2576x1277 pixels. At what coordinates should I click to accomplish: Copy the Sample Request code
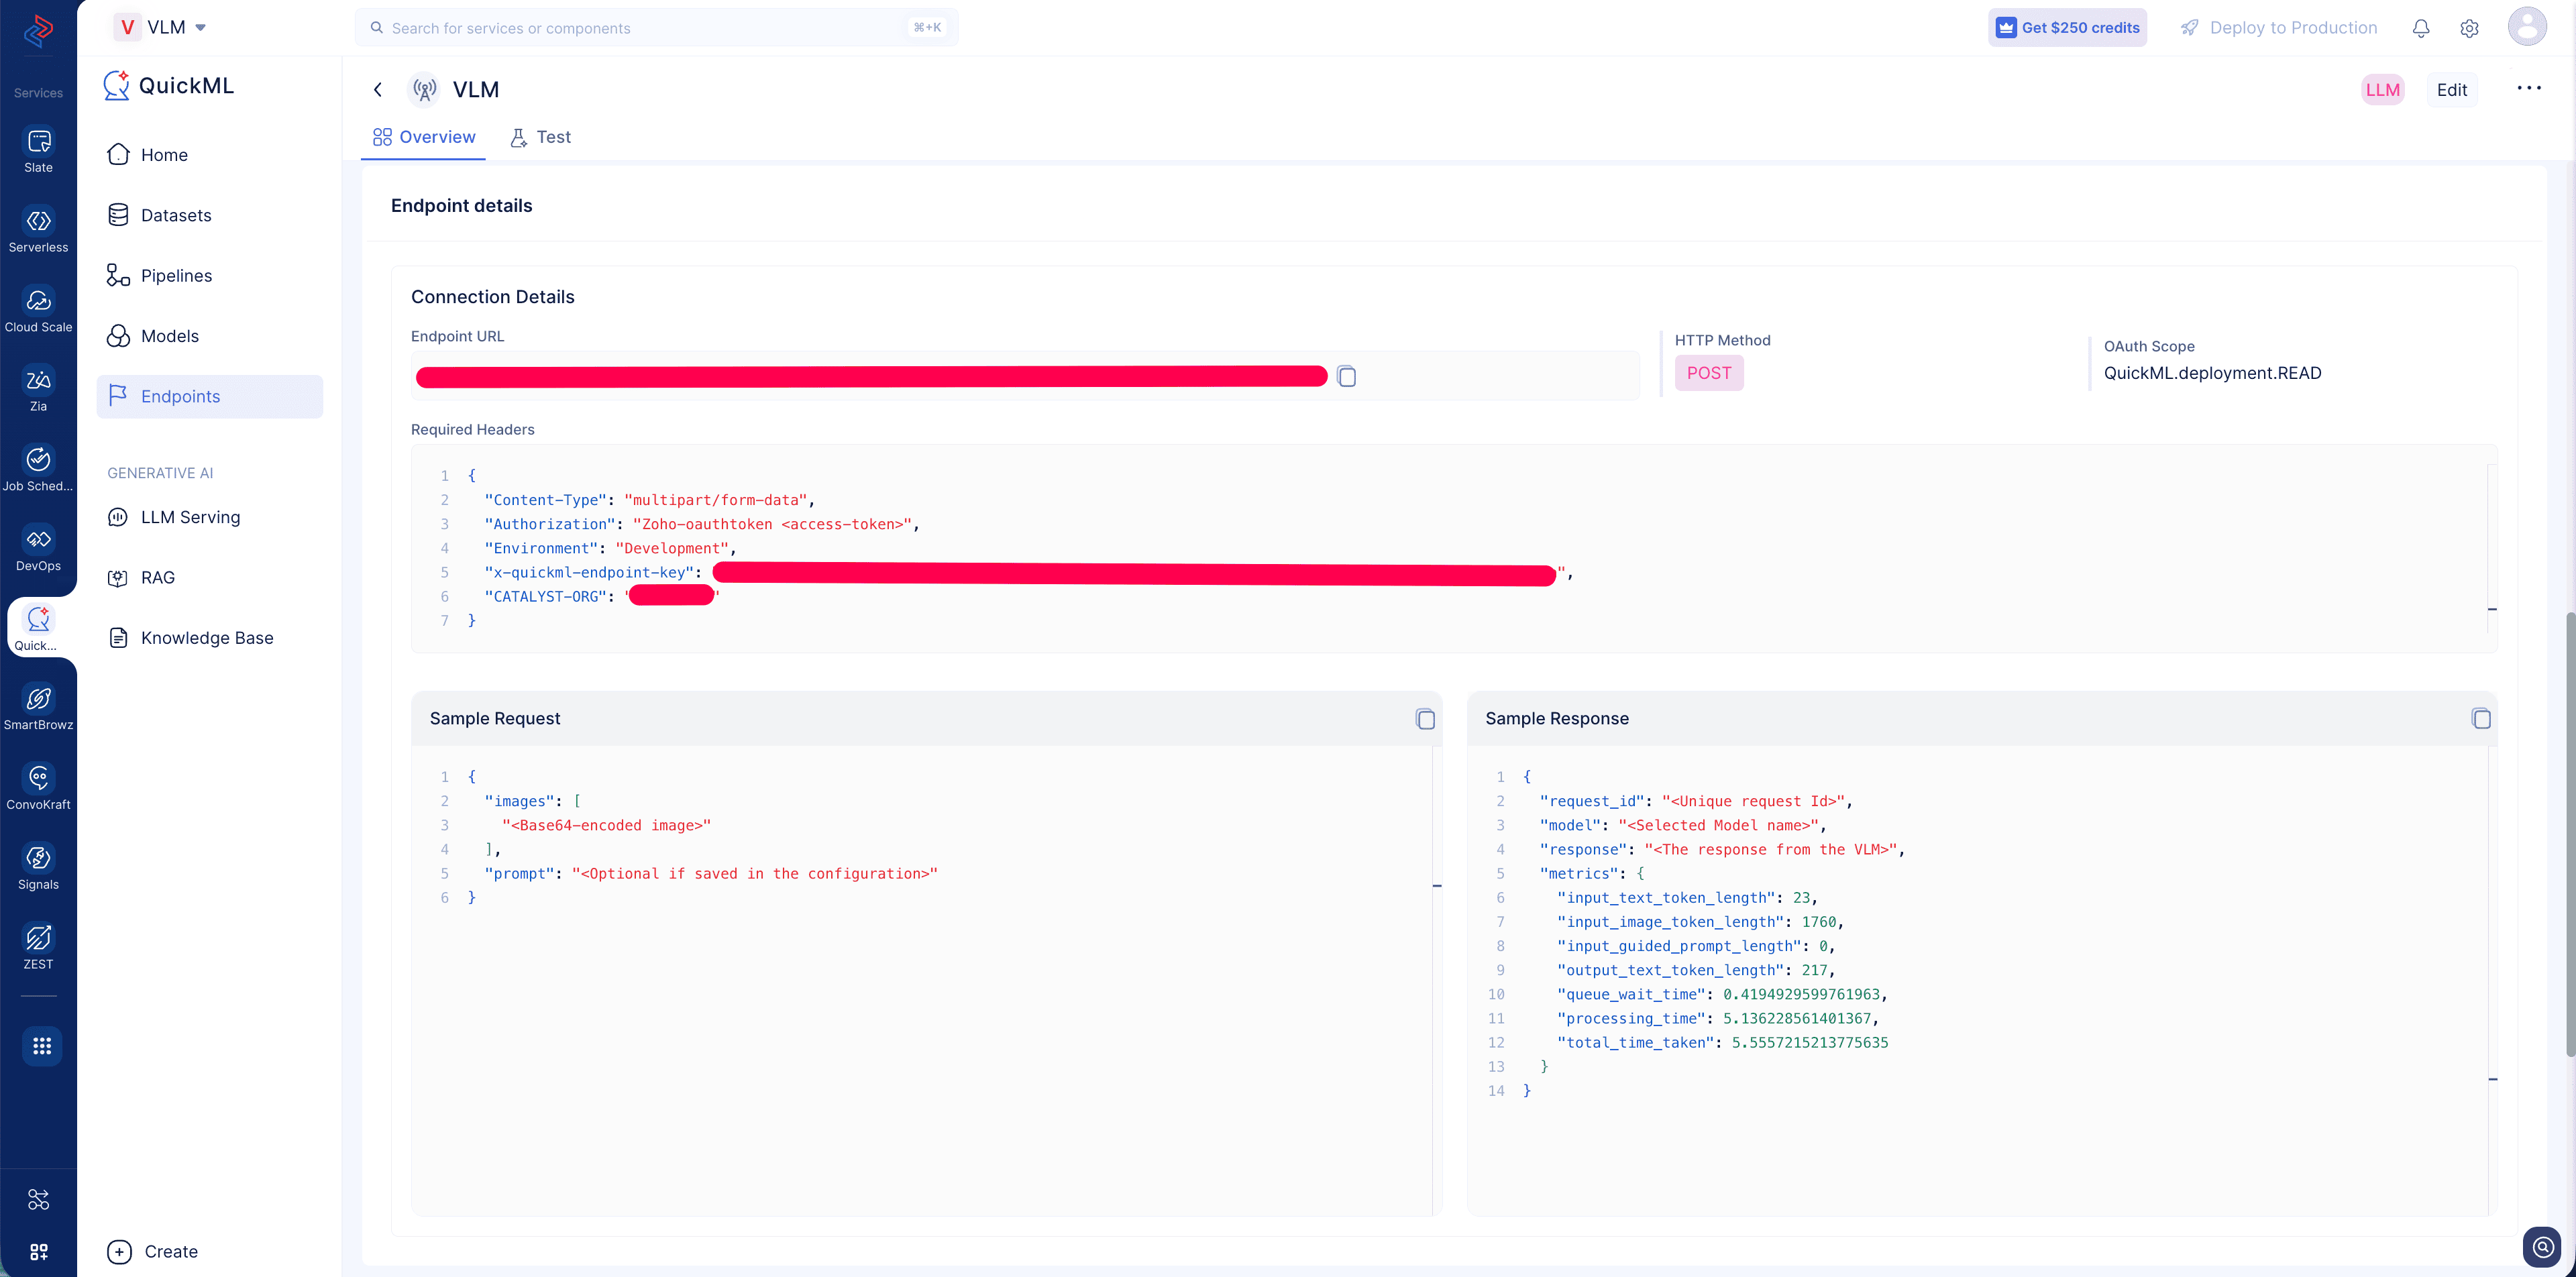click(x=1425, y=718)
